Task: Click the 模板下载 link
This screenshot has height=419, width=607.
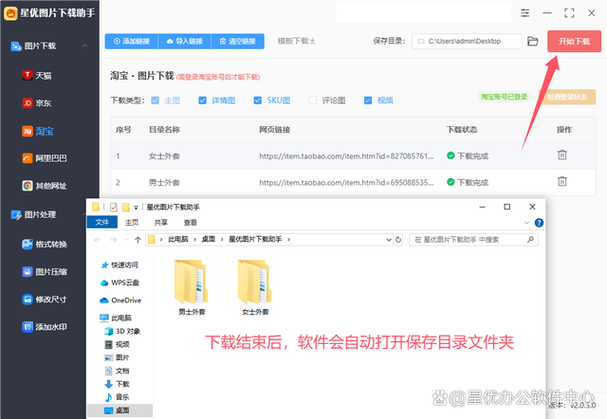Action: tap(297, 41)
